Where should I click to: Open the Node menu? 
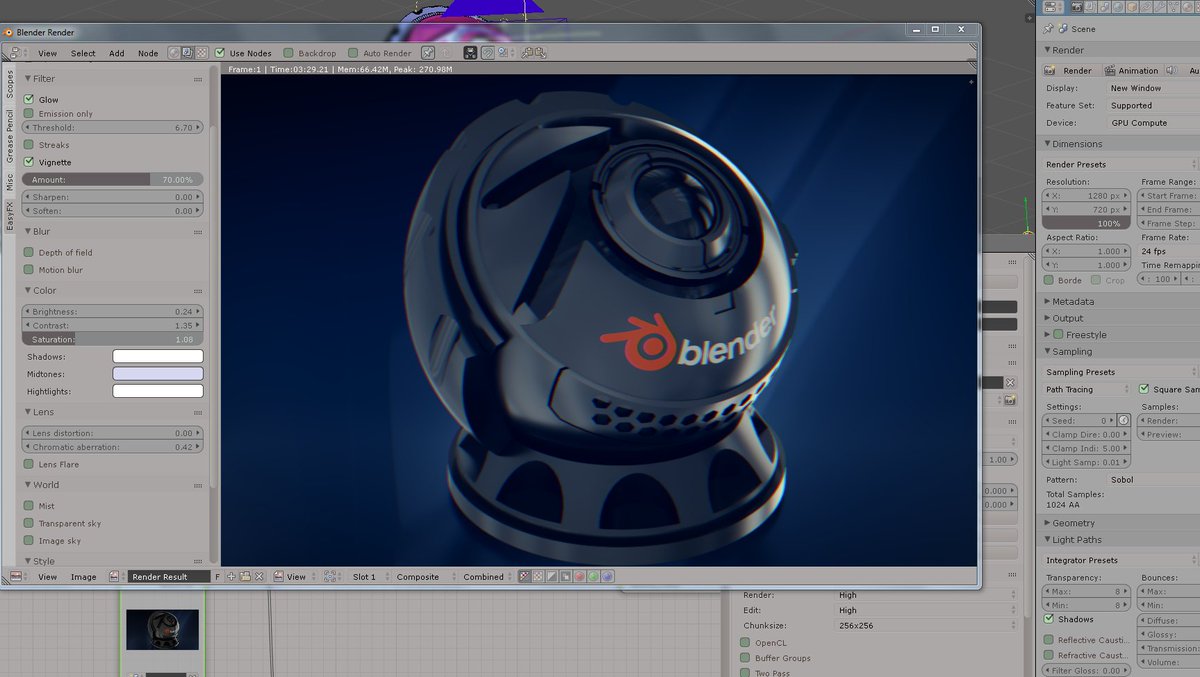click(x=148, y=53)
